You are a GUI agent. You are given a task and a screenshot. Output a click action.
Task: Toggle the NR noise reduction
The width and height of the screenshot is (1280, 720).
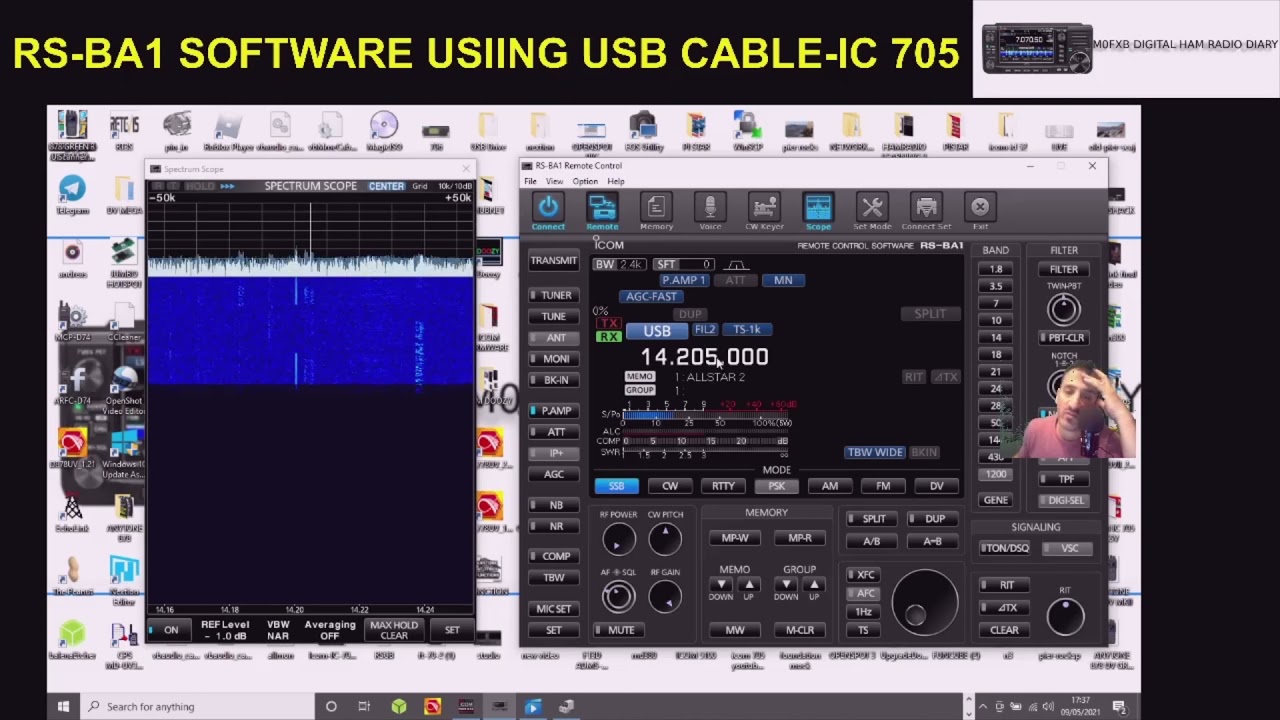[x=552, y=526]
